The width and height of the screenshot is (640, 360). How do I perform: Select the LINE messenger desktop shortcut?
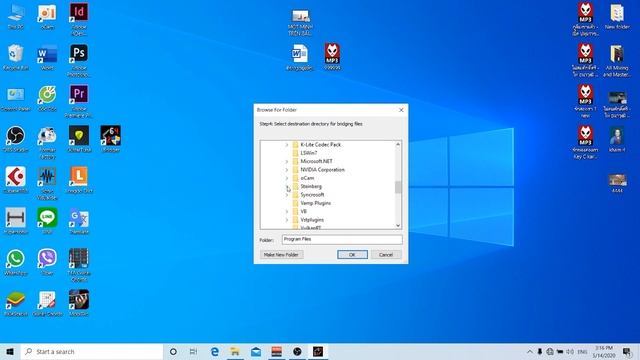(47, 221)
